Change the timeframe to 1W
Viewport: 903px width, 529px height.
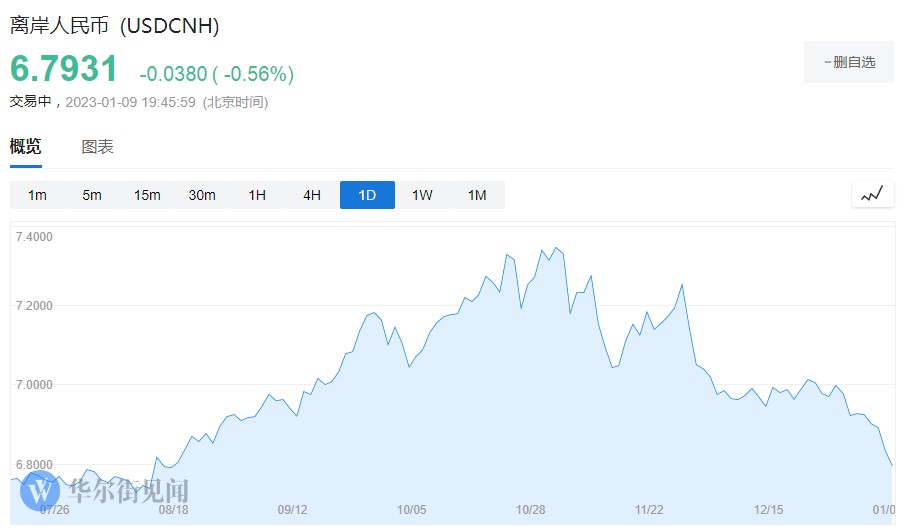(x=422, y=195)
